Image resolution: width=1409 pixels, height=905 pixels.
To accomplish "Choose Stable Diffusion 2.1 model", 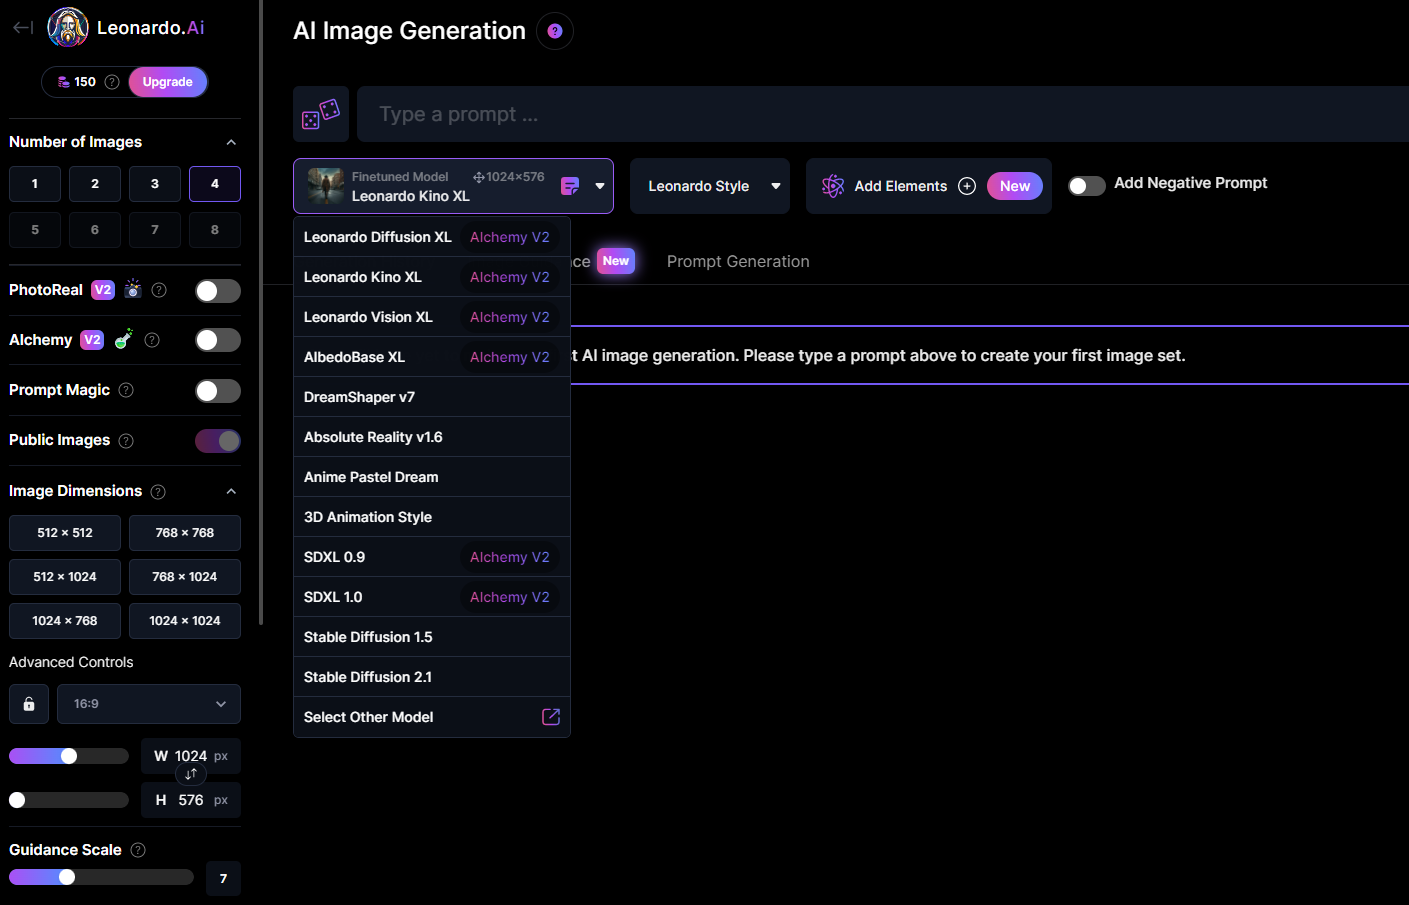I will click(x=432, y=677).
